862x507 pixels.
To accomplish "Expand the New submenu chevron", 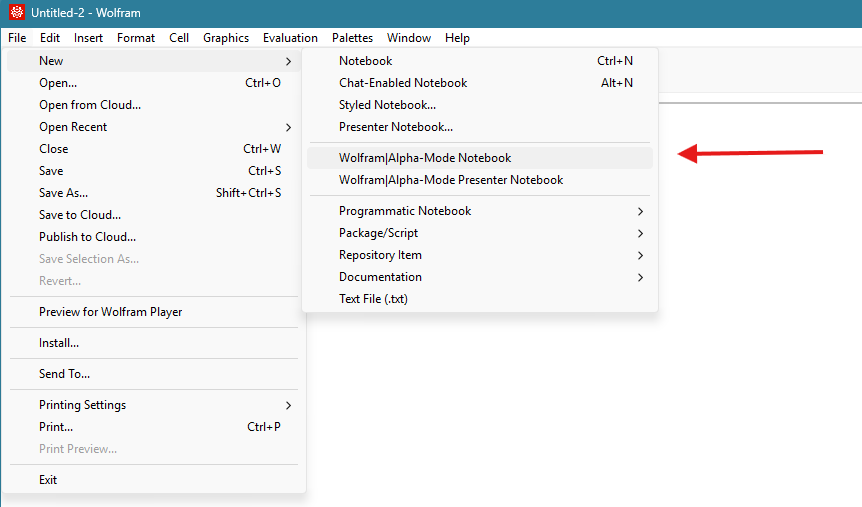I will pos(289,62).
